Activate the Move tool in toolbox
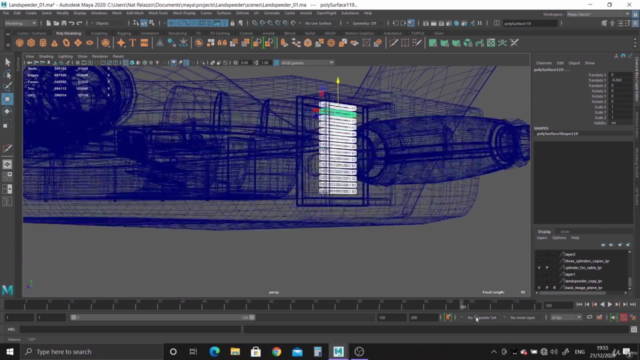 pos(7,99)
